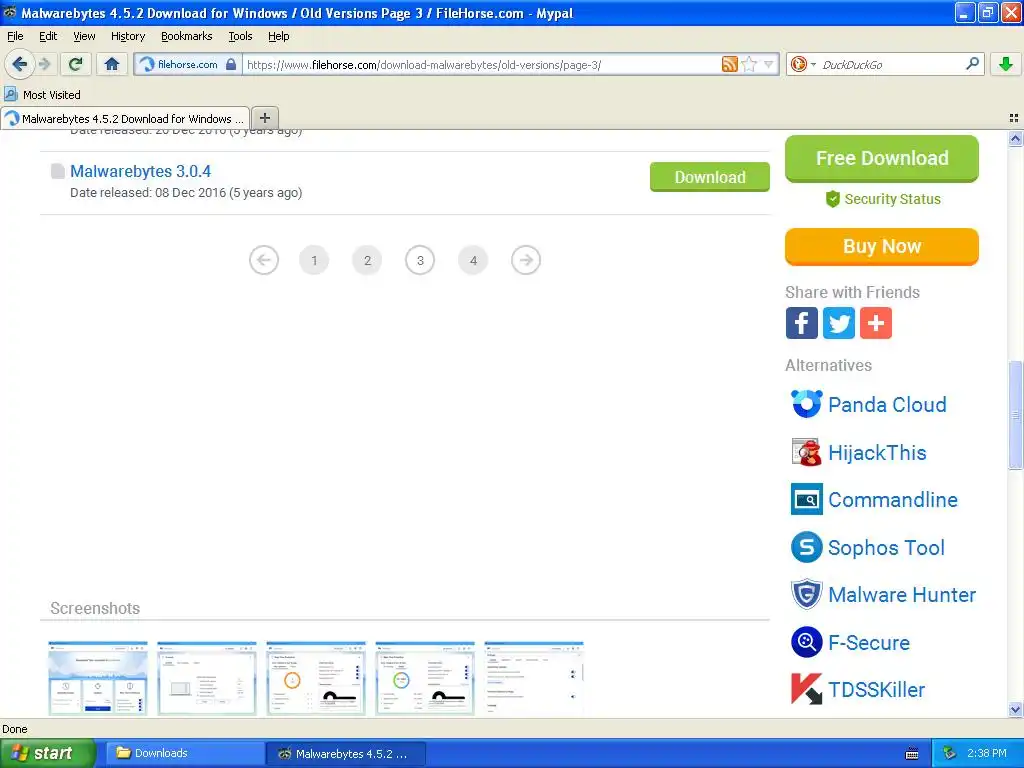1024x768 pixels.
Task: Share on Facebook icon
Action: coord(801,323)
